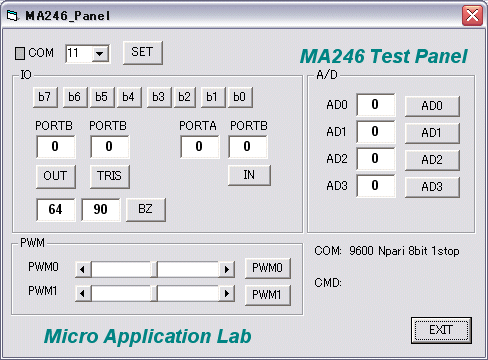Toggle bit b3 button
488x360 pixels.
(x=159, y=97)
